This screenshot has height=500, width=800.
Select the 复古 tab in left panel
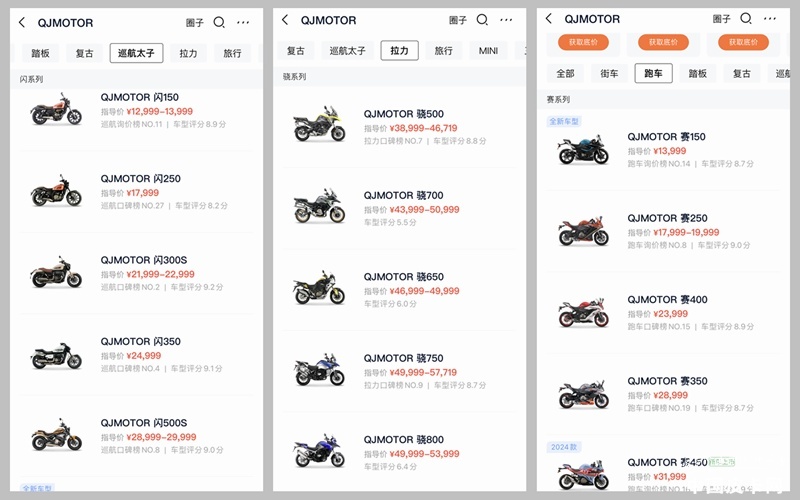(84, 53)
